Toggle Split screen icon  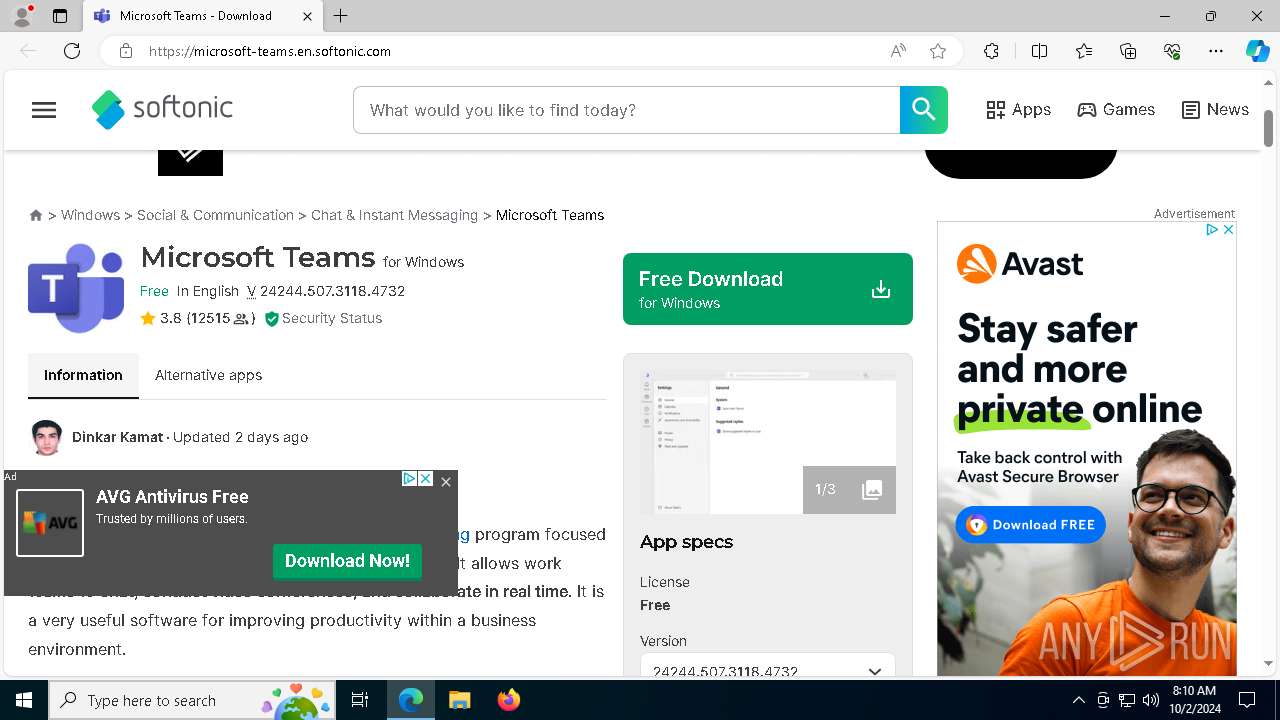point(1039,51)
